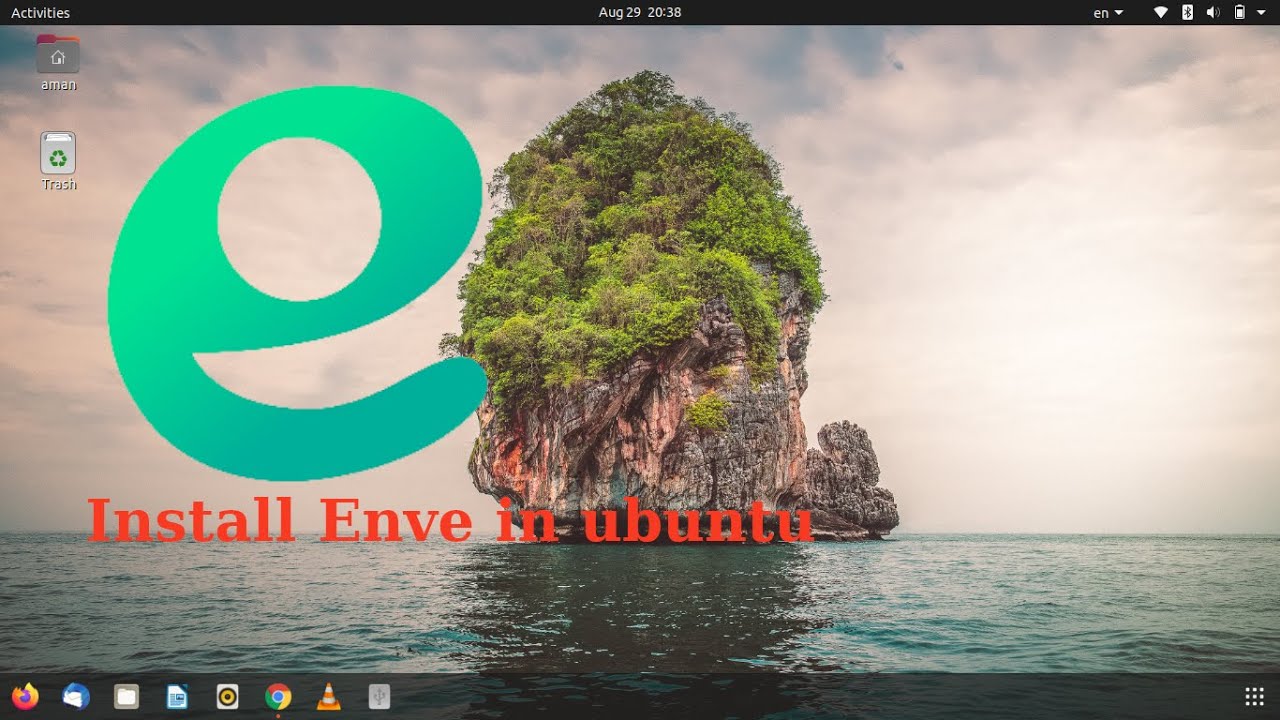Open the Trash desktop icon
Image resolution: width=1280 pixels, height=720 pixels.
pyautogui.click(x=58, y=161)
